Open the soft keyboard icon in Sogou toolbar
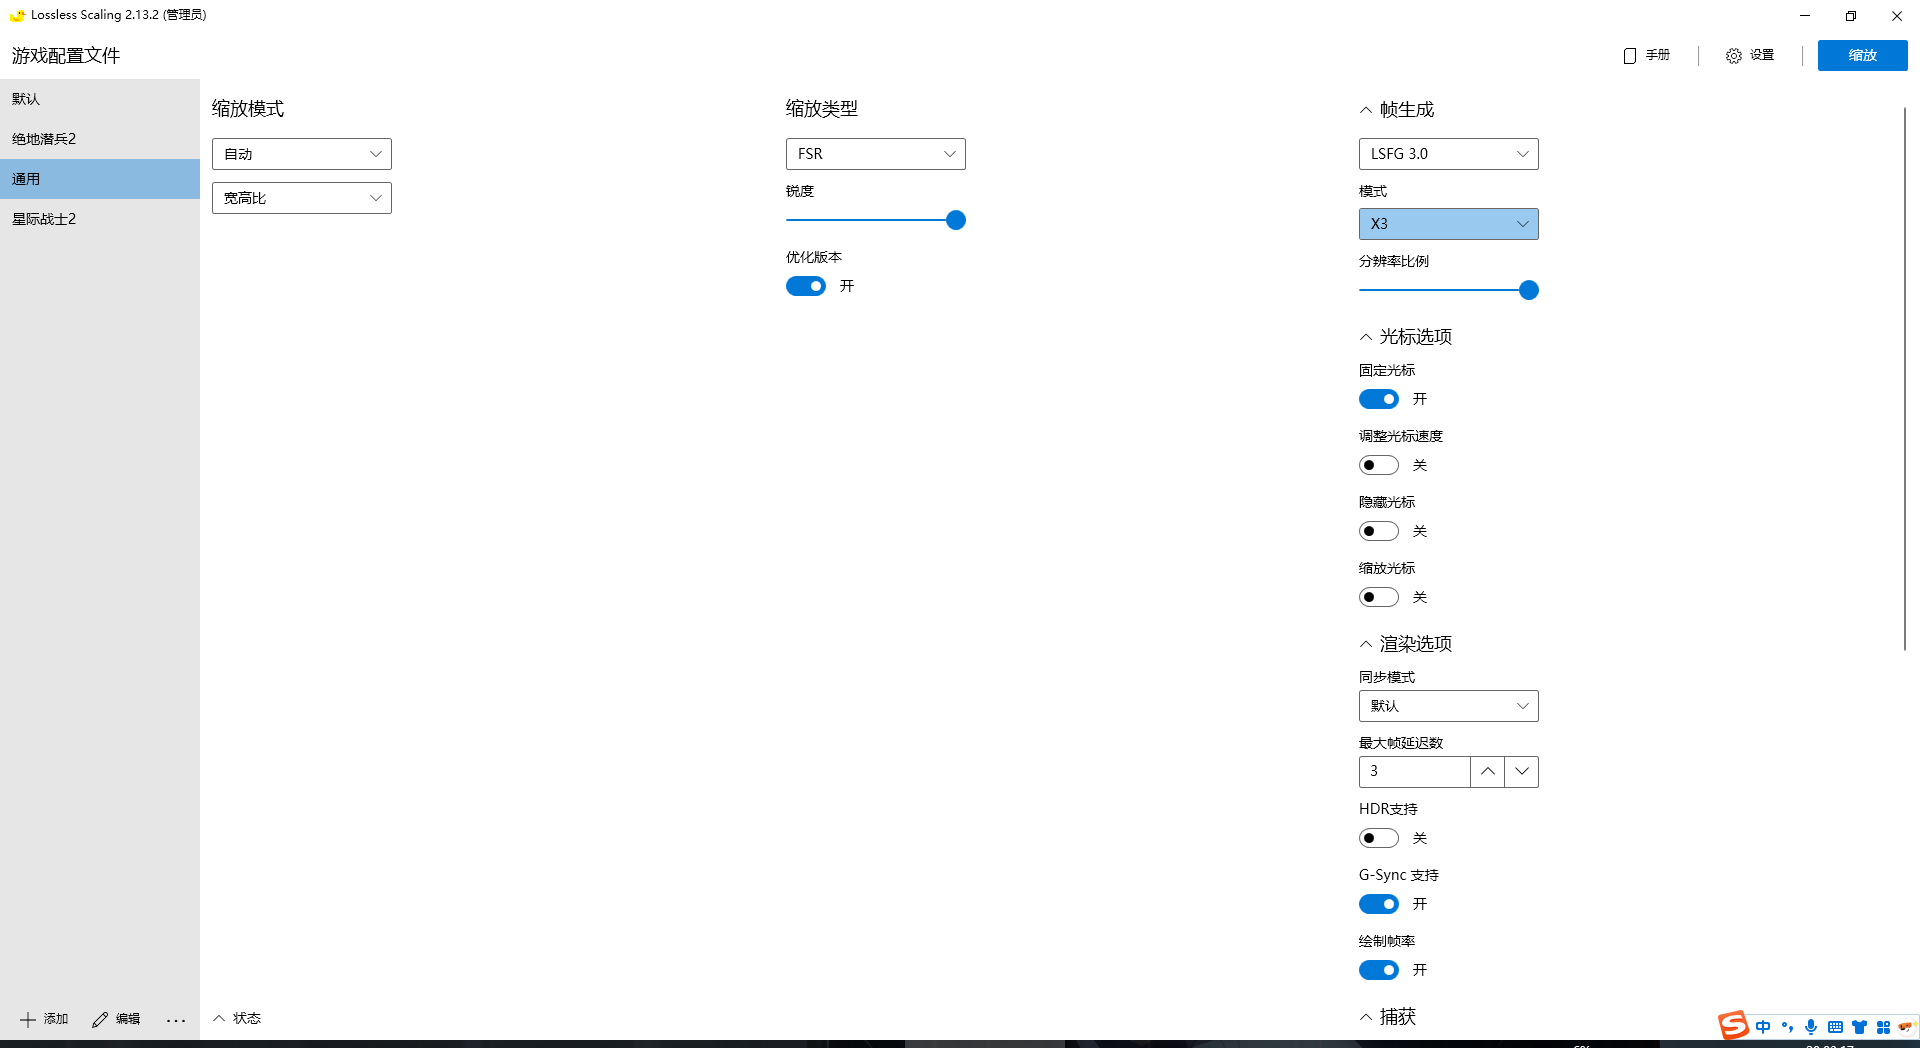 (x=1835, y=1027)
